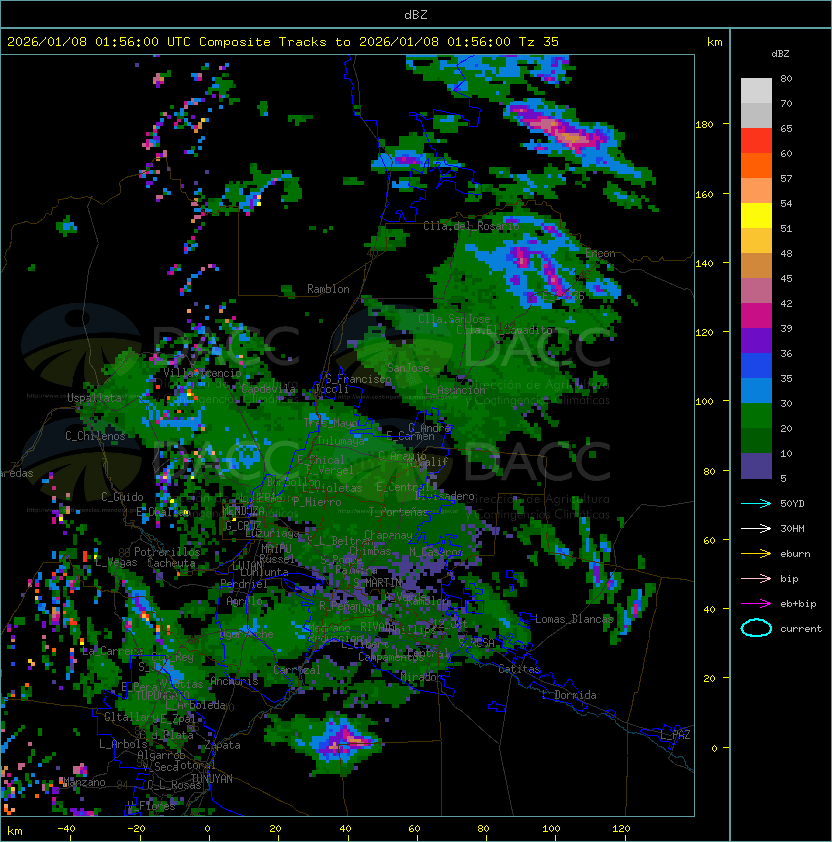832x842 pixels.
Task: Click the 'L_PAZ' map label
Action: [675, 735]
